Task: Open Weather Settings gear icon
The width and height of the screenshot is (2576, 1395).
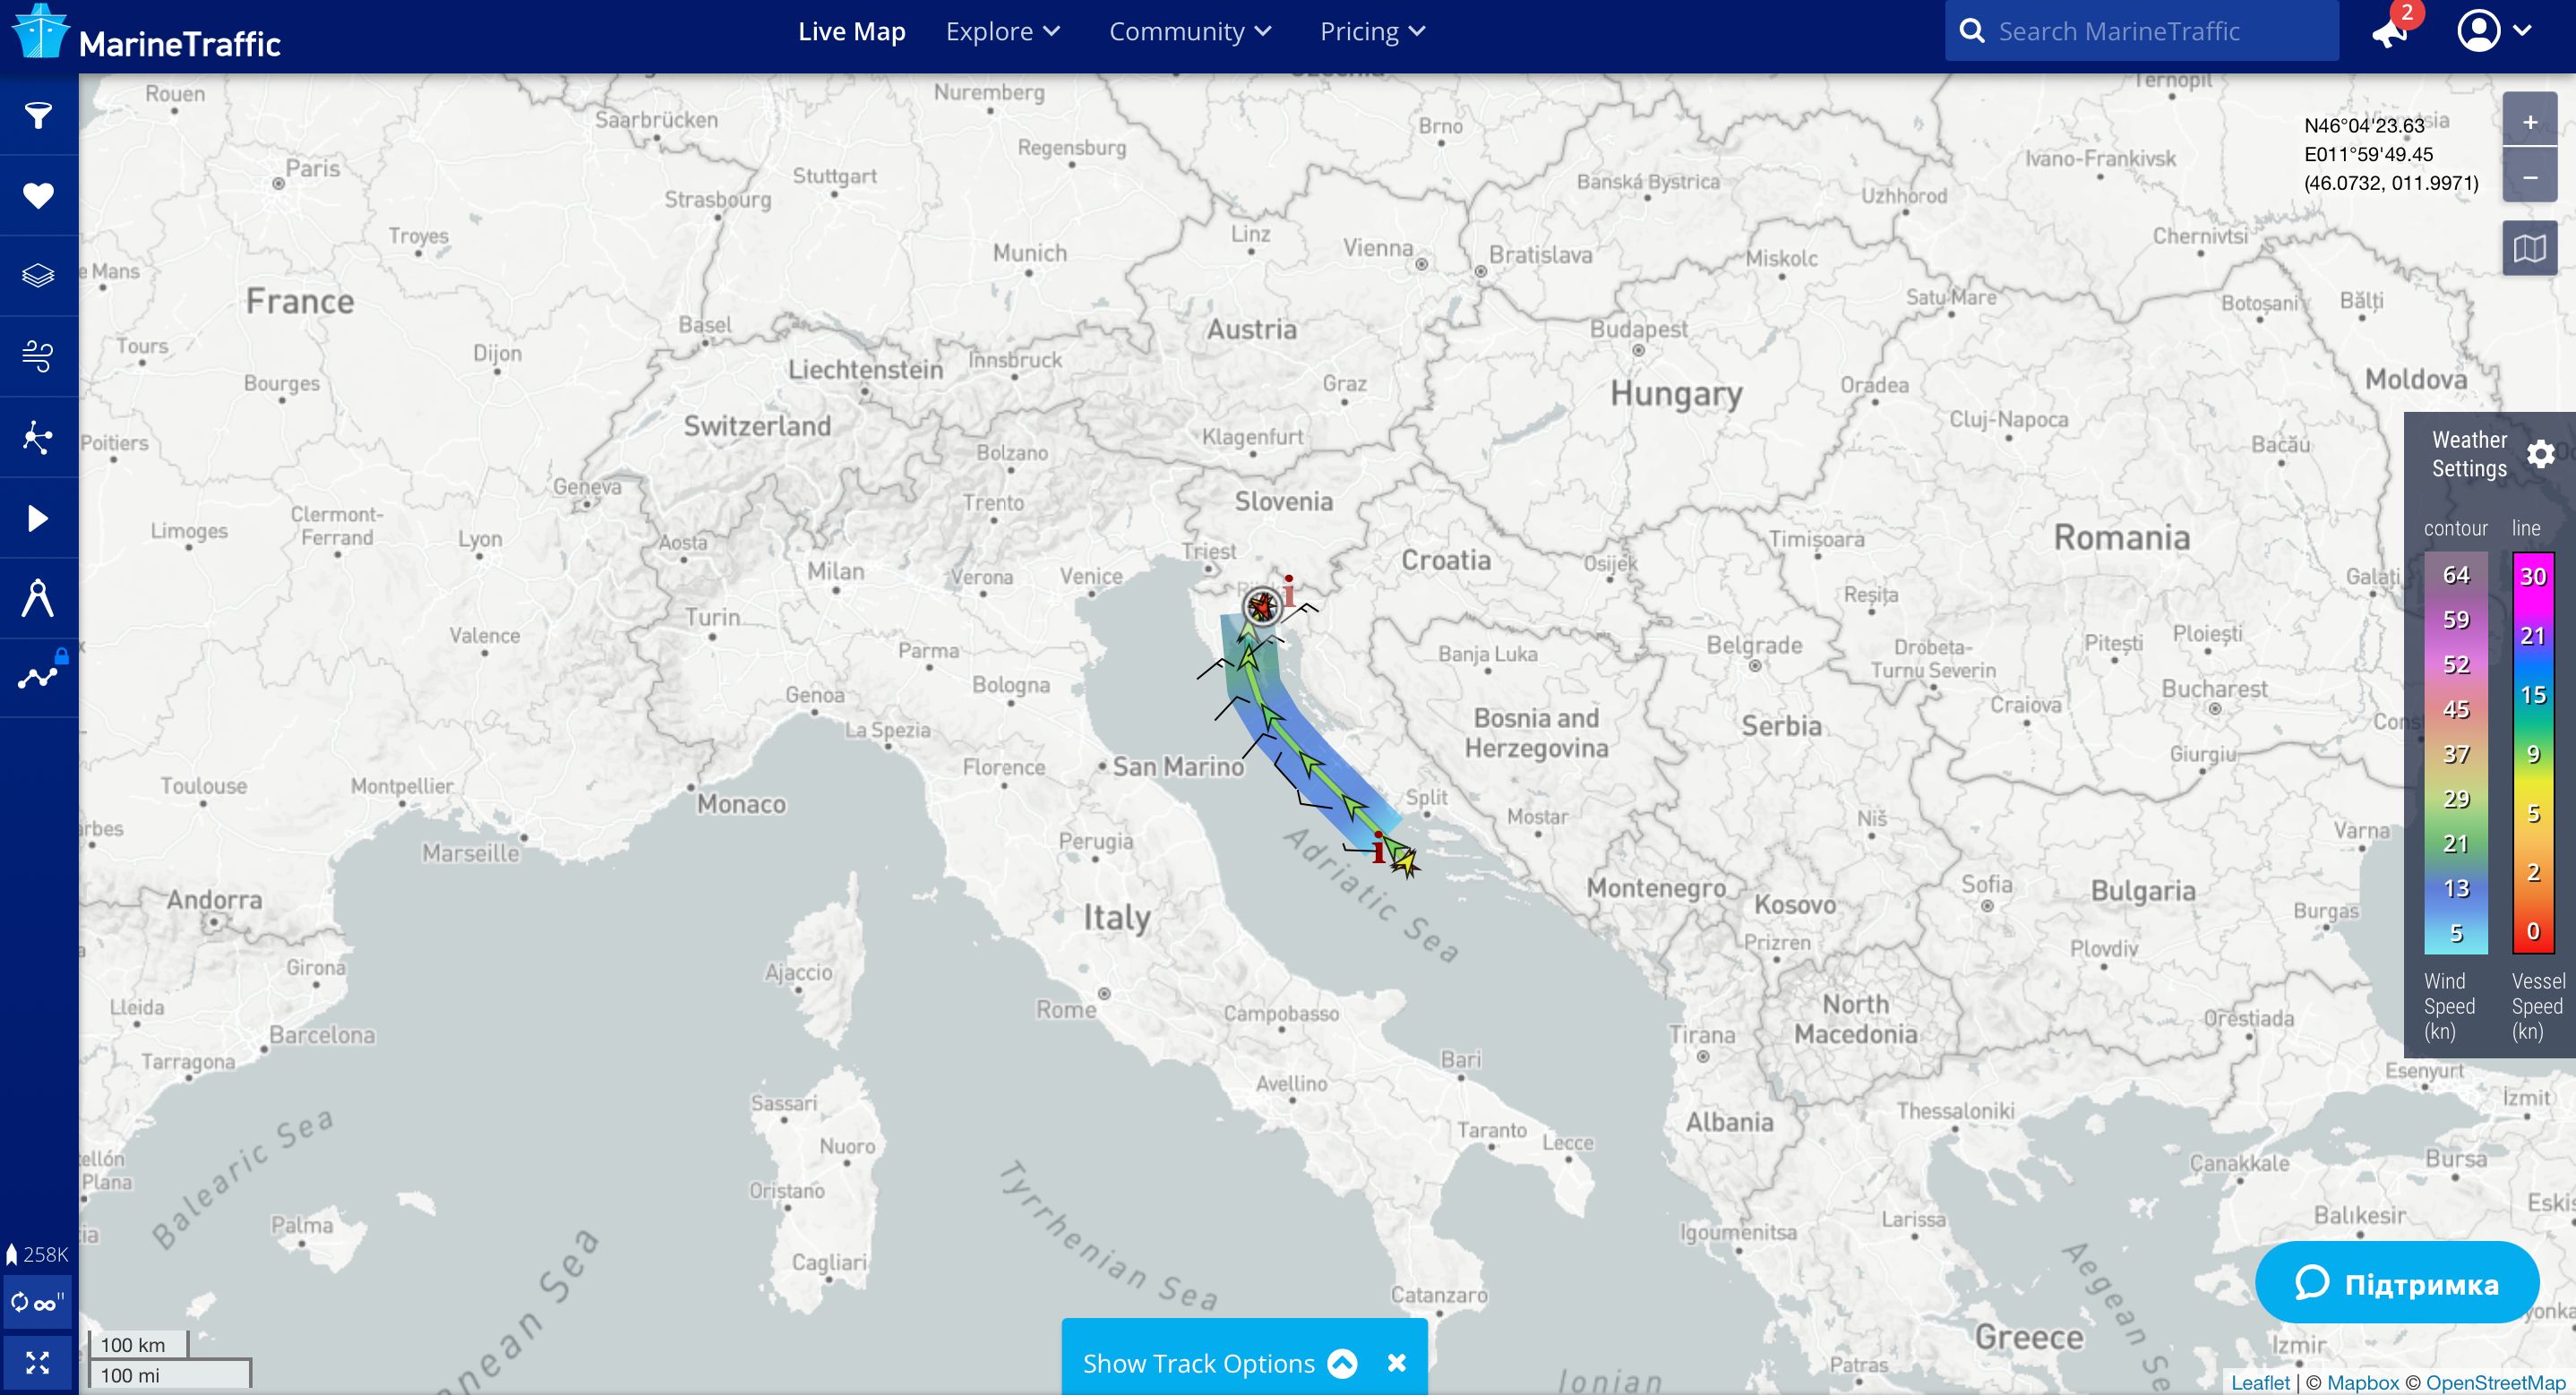Action: click(x=2540, y=455)
